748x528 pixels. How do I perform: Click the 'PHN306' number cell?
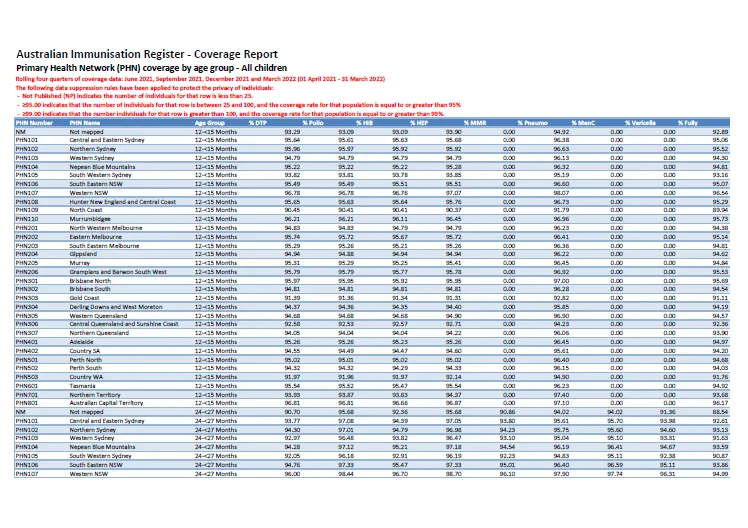click(x=27, y=324)
